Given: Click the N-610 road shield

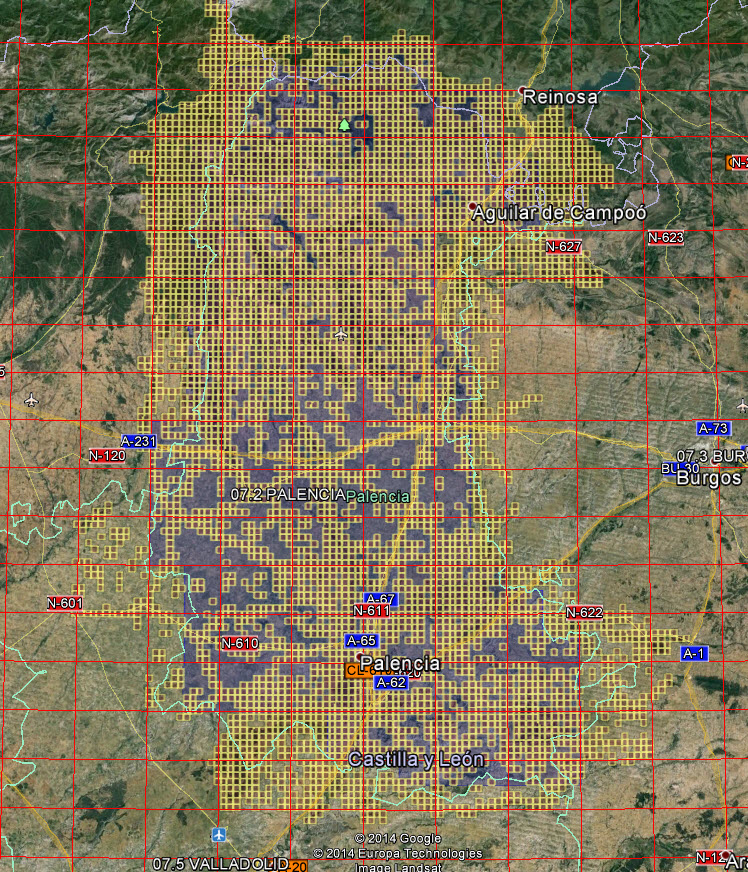Looking at the screenshot, I should pyautogui.click(x=240, y=643).
